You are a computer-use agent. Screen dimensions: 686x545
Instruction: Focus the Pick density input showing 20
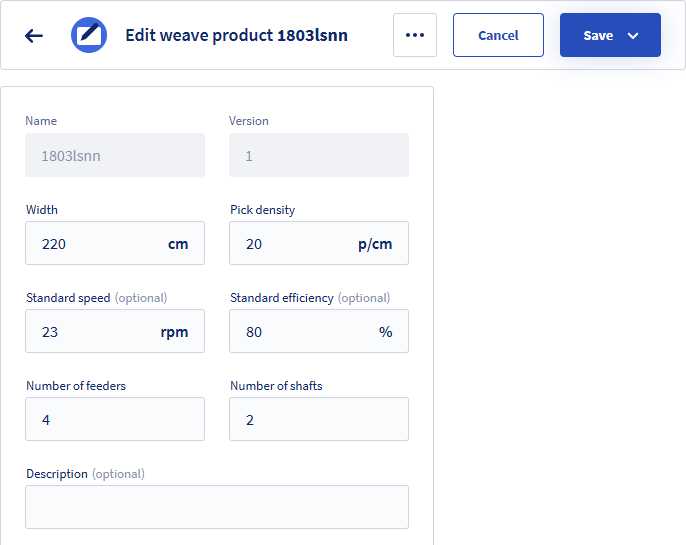[319, 243]
